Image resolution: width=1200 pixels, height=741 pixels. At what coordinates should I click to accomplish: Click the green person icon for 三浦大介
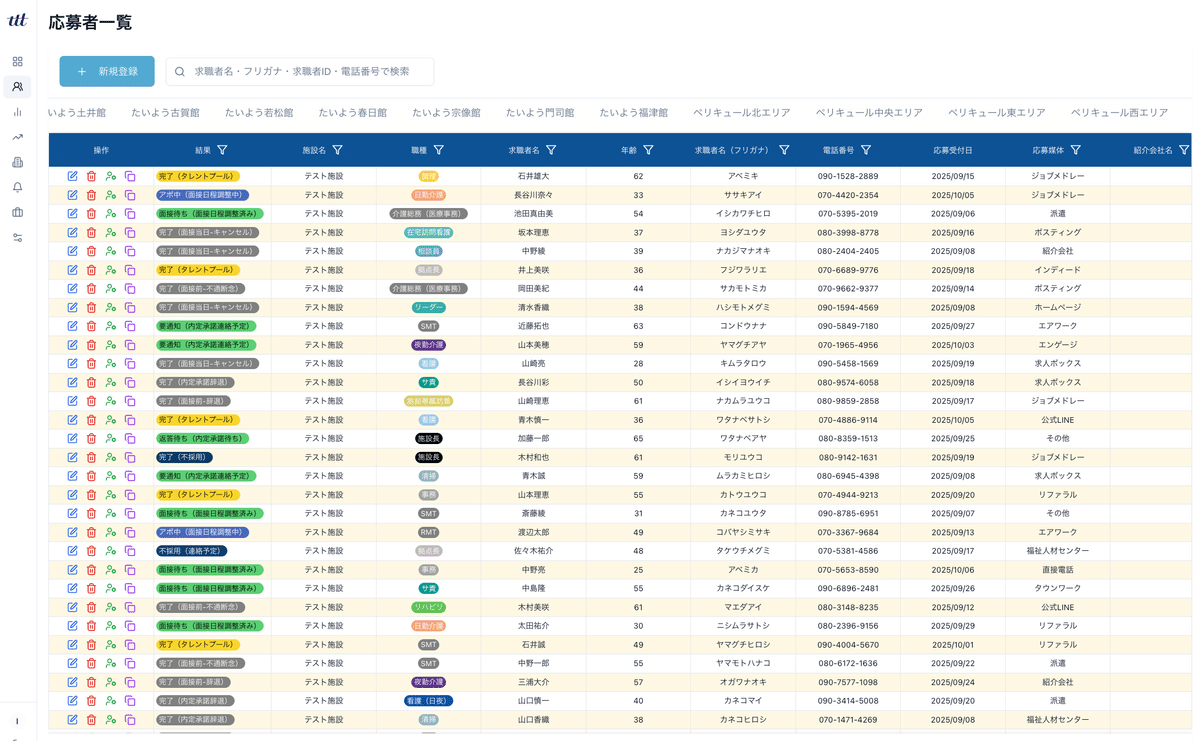(x=110, y=682)
